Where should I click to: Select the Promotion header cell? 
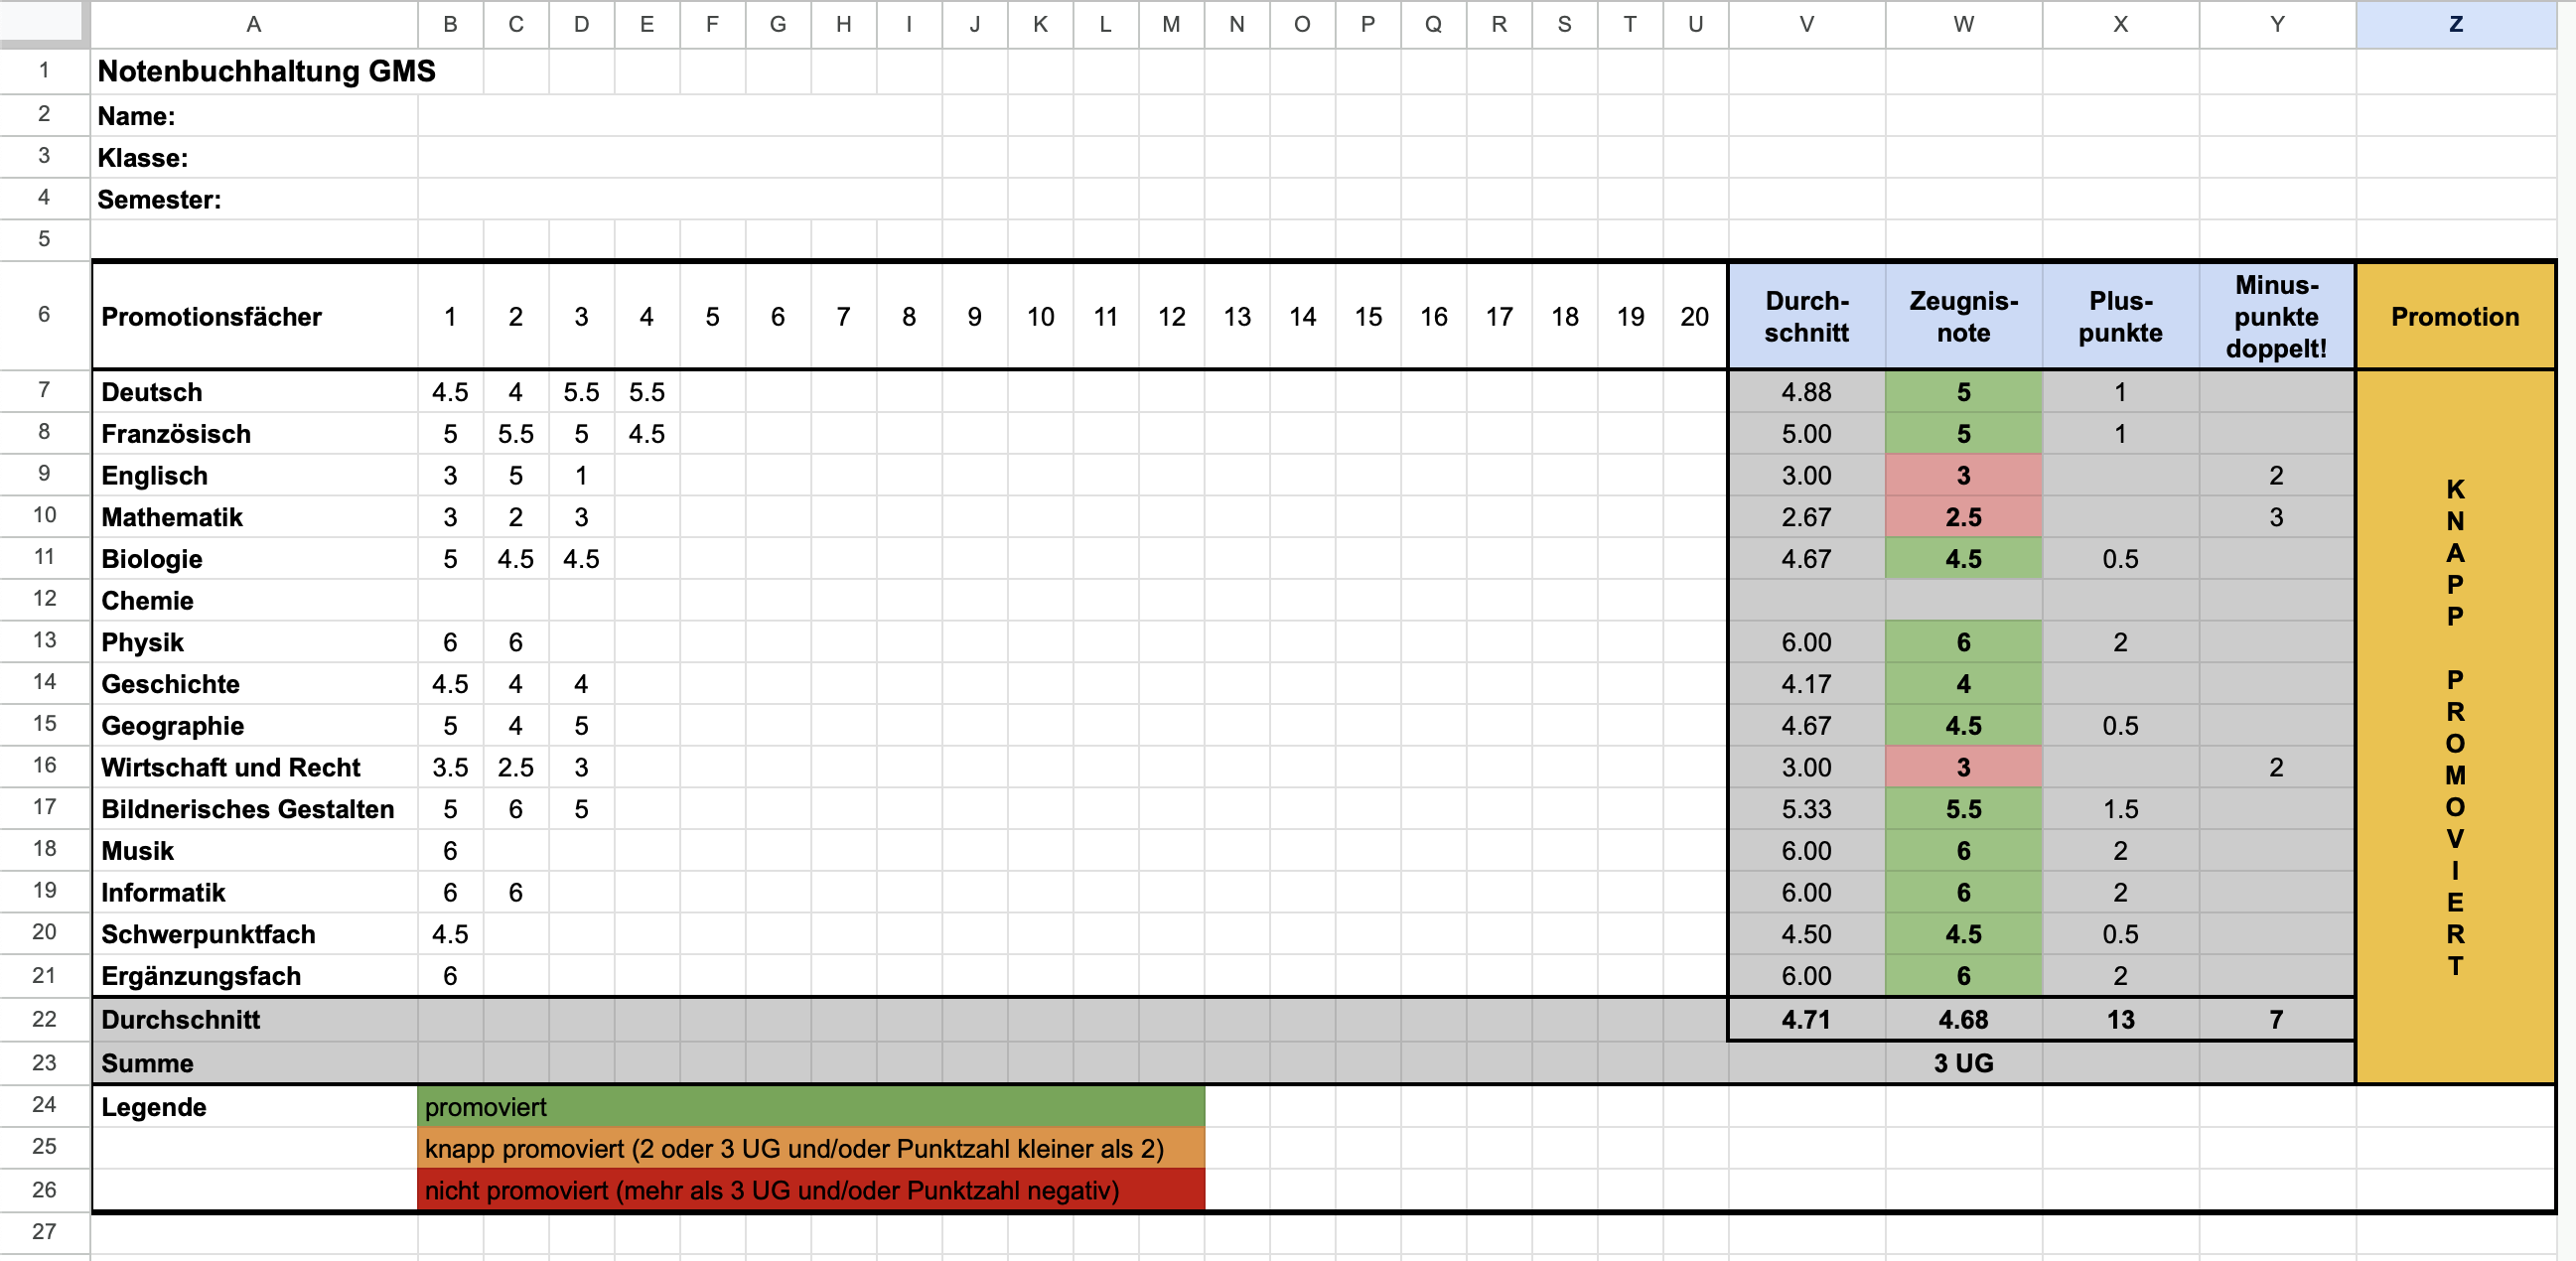coord(2454,317)
